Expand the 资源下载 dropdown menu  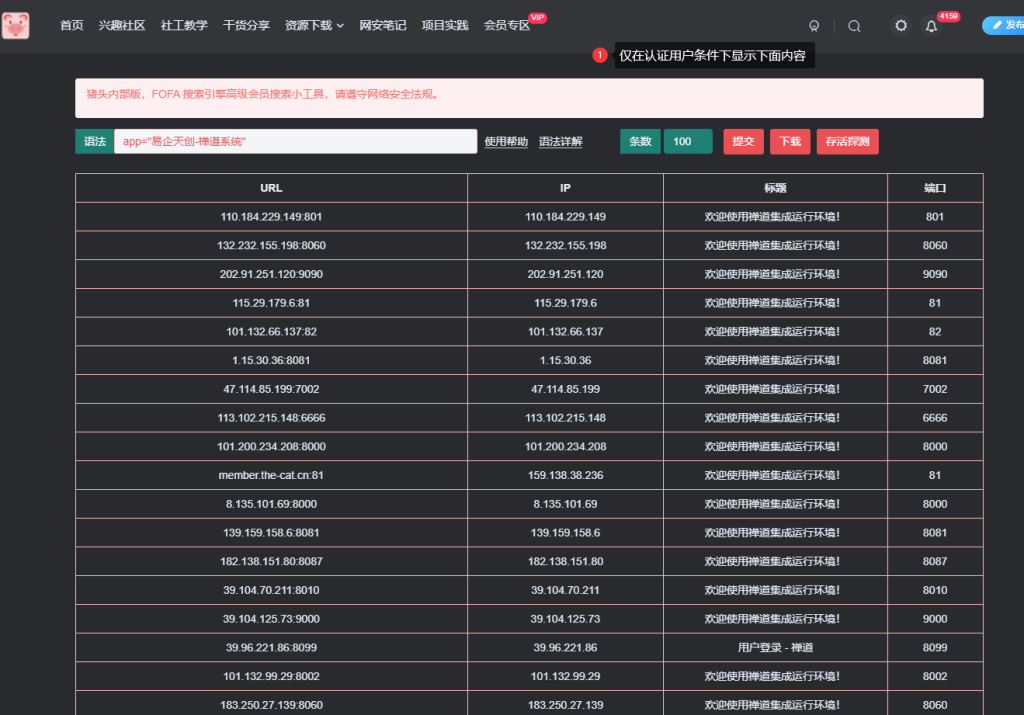point(314,25)
